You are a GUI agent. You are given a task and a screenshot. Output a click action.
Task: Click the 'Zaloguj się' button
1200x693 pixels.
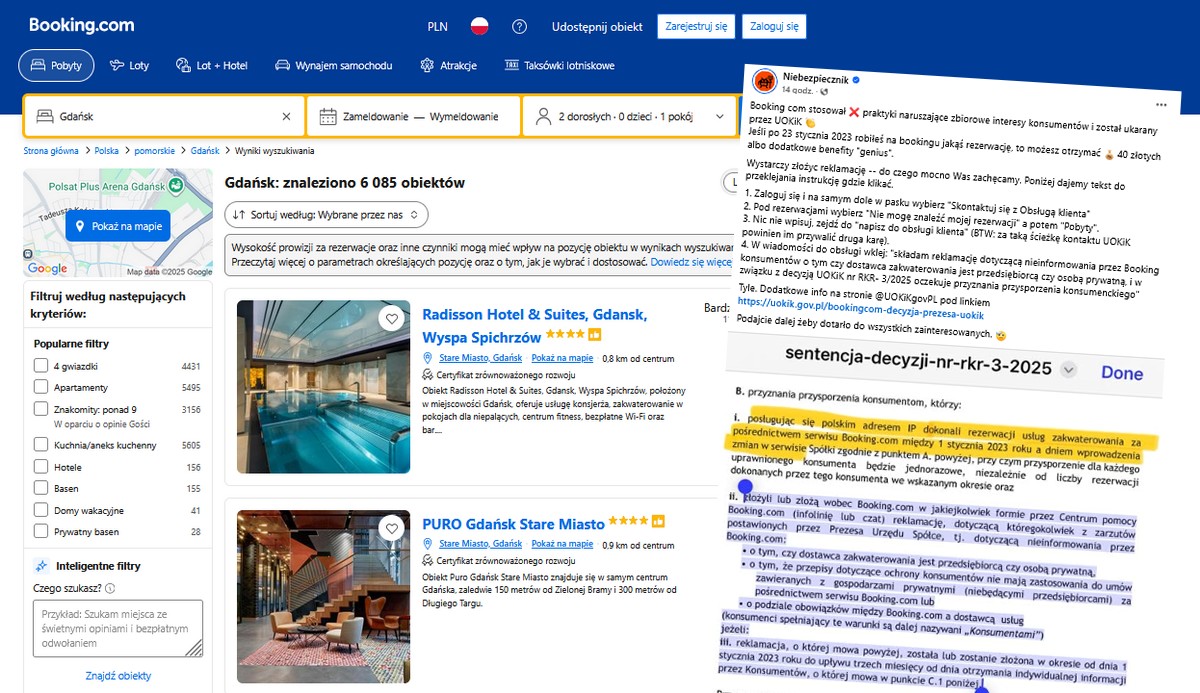coord(773,26)
